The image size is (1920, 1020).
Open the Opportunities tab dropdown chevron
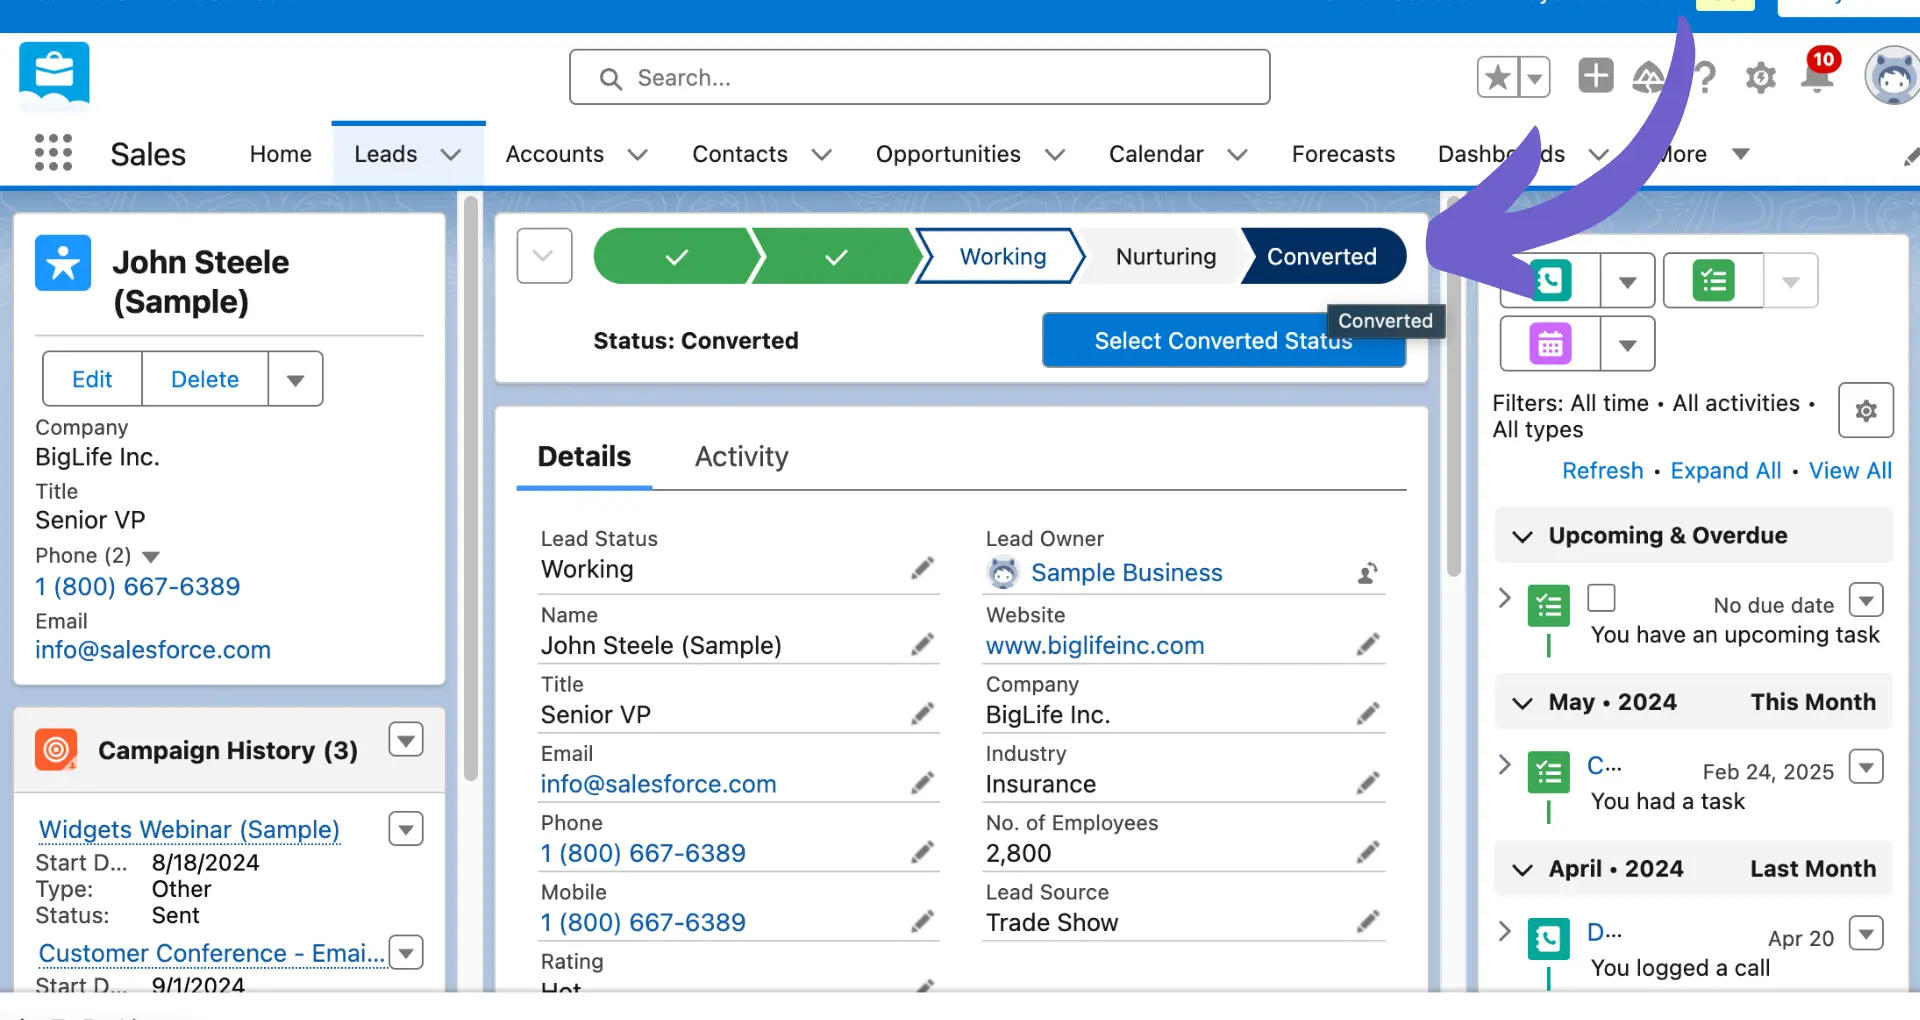(x=1055, y=155)
